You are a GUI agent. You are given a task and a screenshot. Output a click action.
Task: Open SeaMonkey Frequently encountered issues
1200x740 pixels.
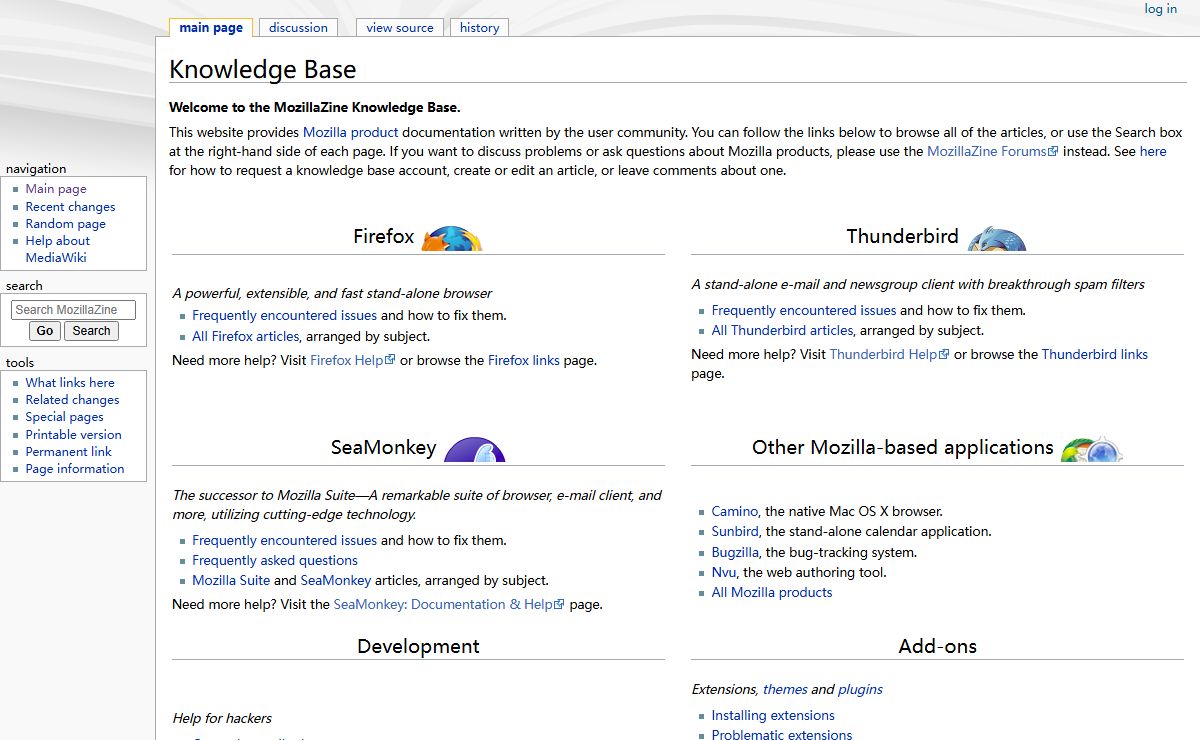(x=284, y=541)
